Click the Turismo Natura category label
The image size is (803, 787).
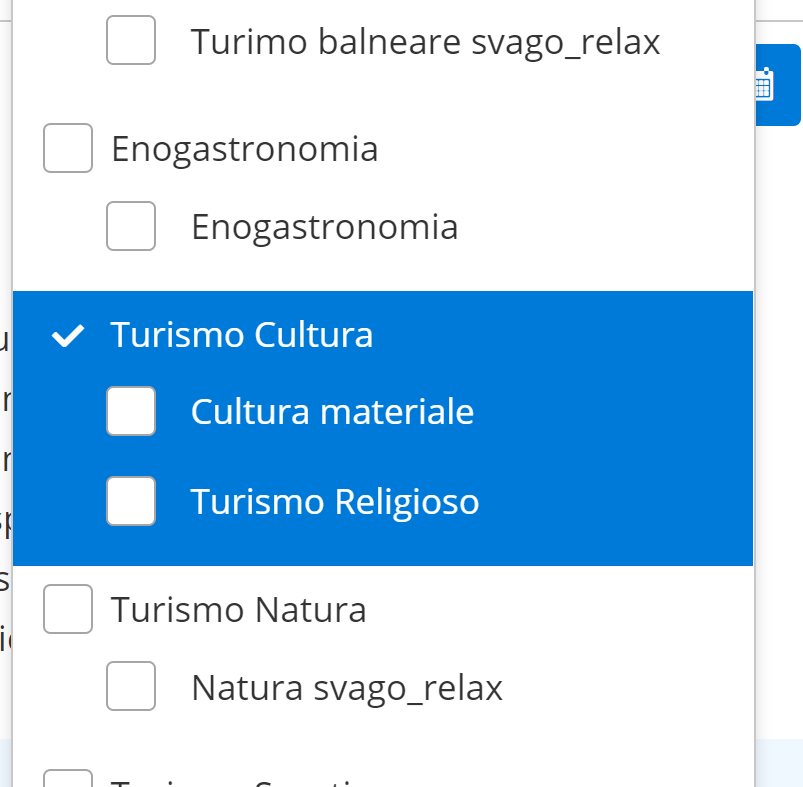coord(238,609)
